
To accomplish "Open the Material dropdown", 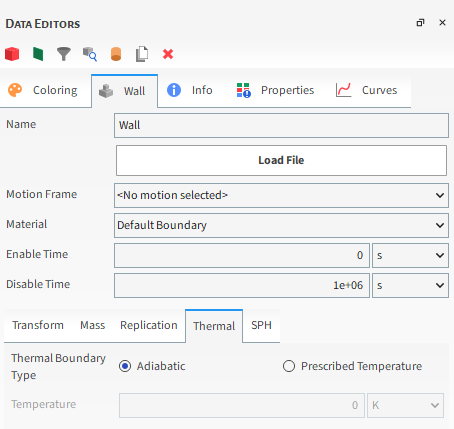I will [281, 225].
